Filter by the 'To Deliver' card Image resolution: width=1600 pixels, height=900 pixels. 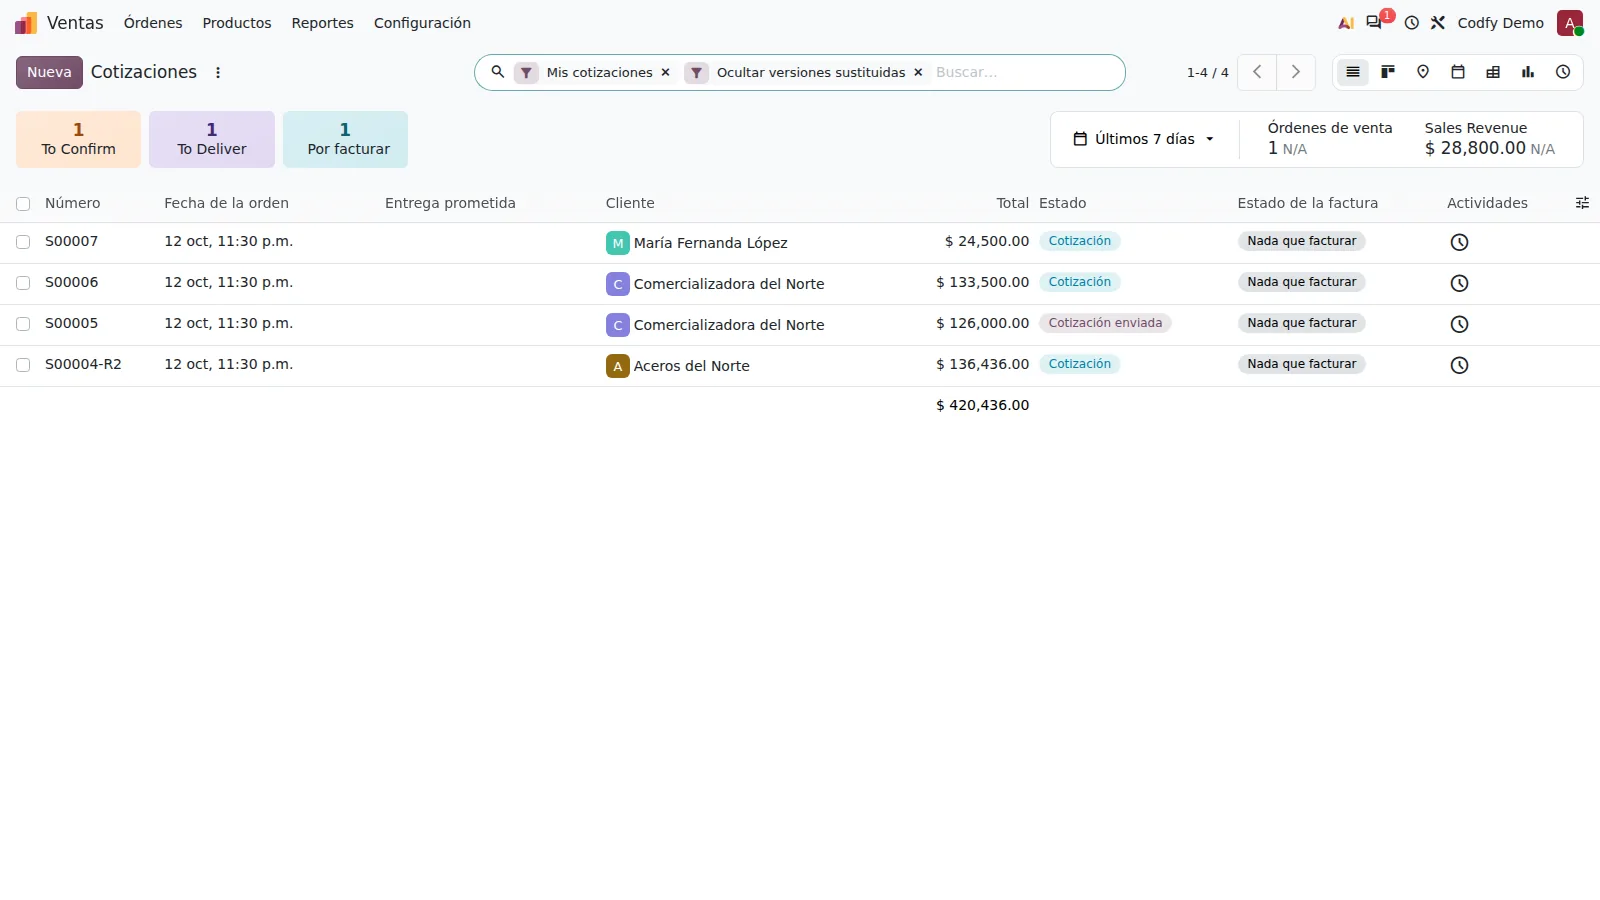tap(212, 139)
